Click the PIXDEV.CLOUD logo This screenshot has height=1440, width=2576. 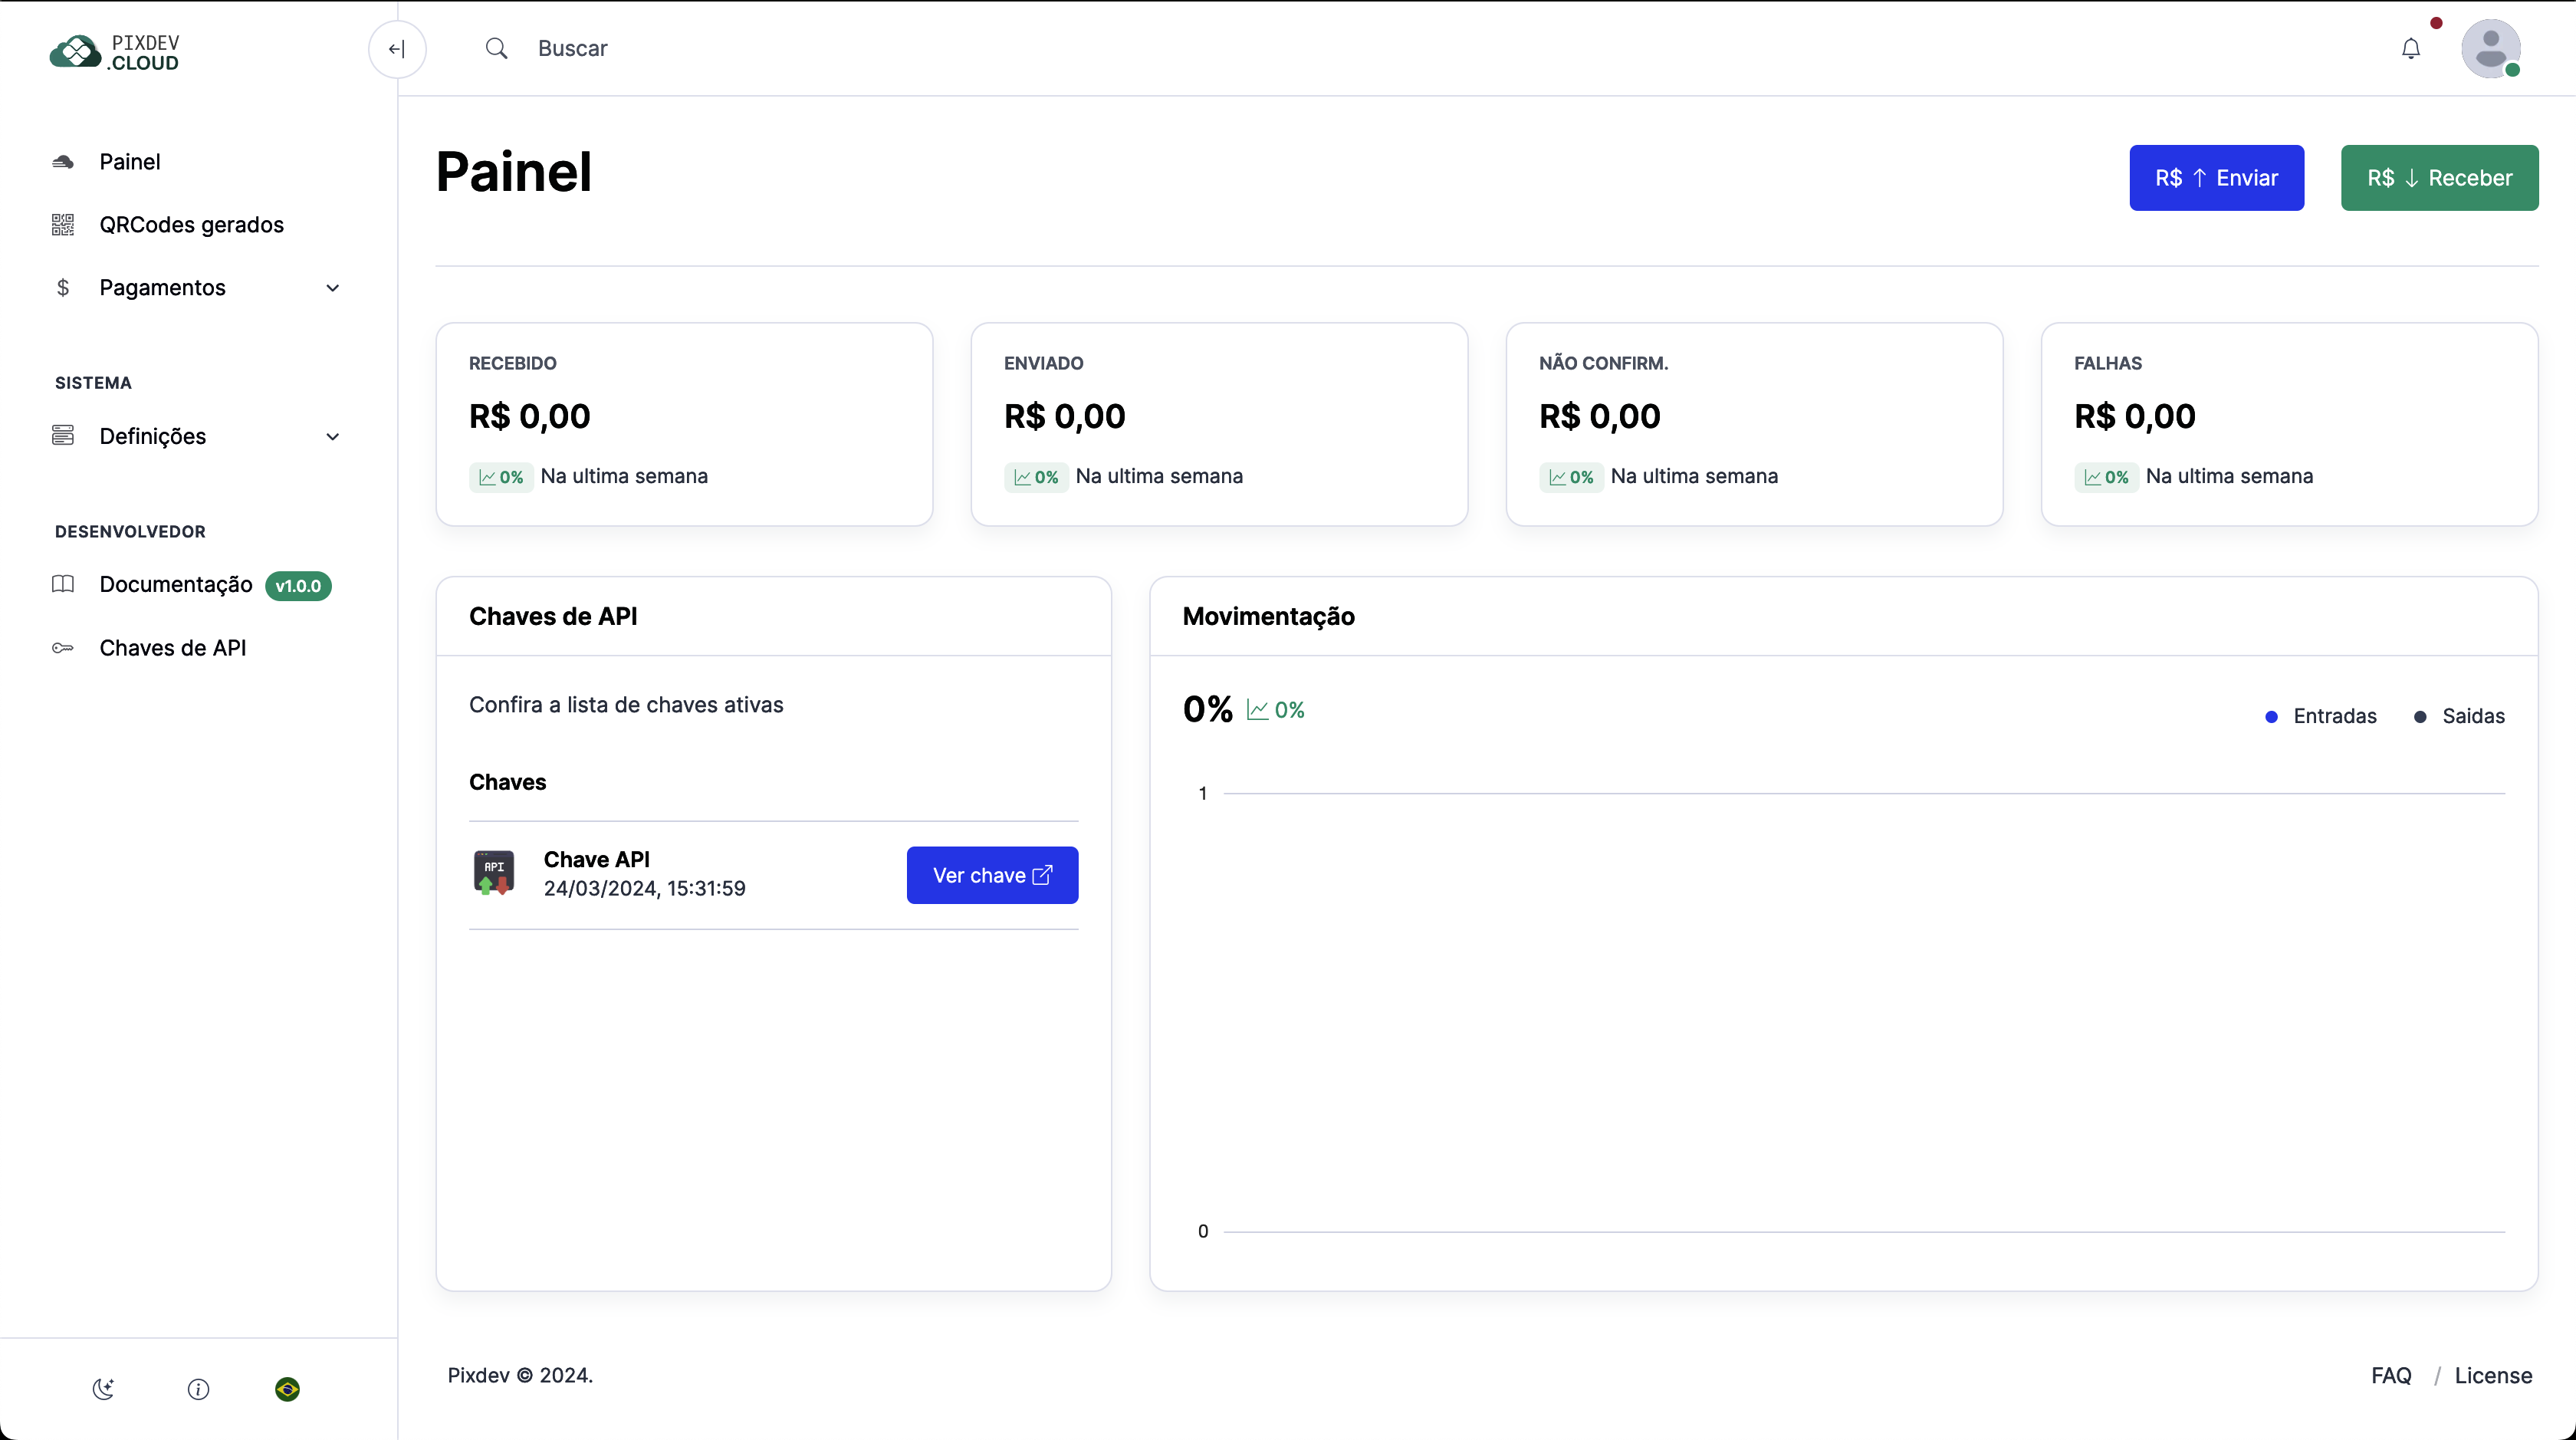pos(115,52)
